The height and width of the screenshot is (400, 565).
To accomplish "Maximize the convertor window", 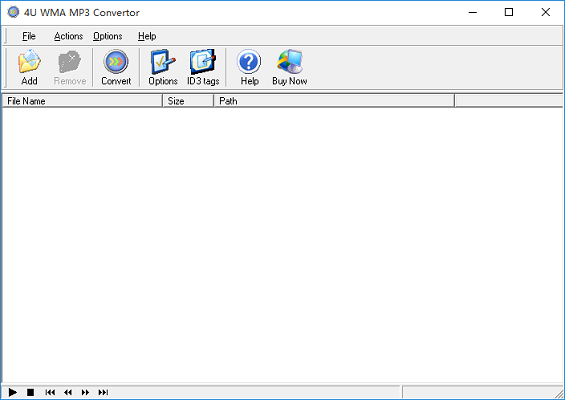I will [x=509, y=12].
